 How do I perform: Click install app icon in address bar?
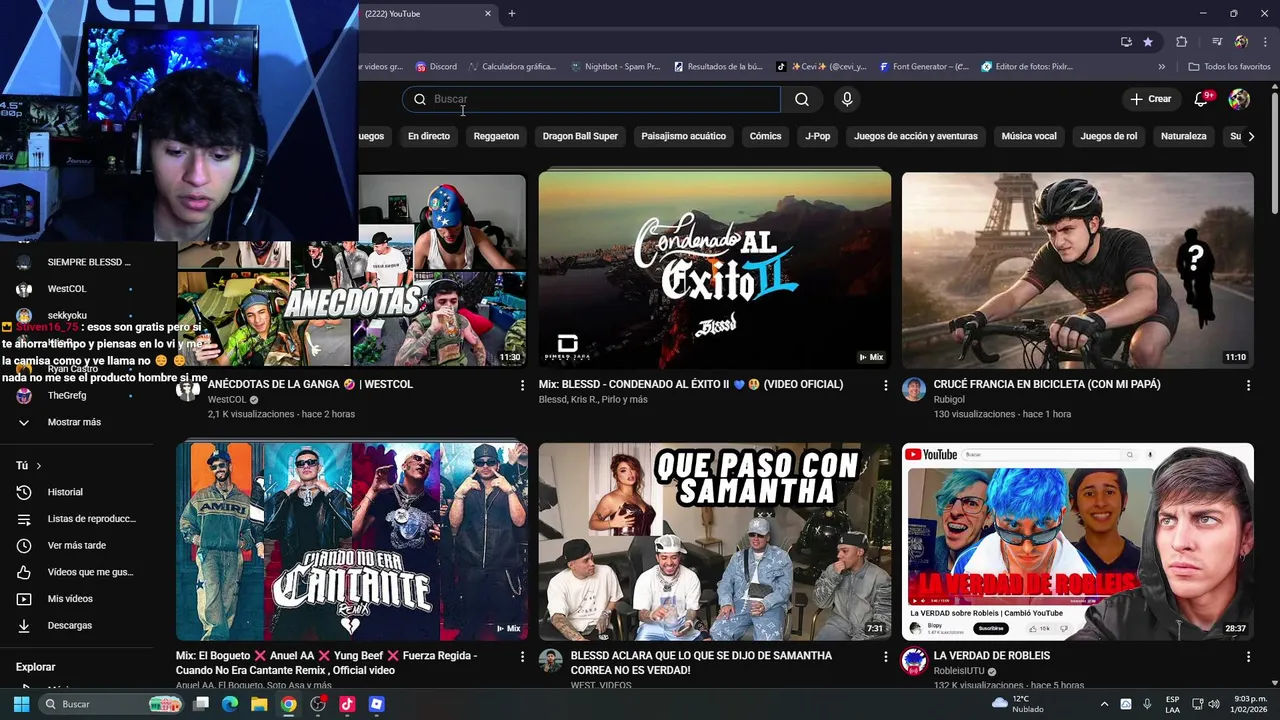tap(1126, 42)
